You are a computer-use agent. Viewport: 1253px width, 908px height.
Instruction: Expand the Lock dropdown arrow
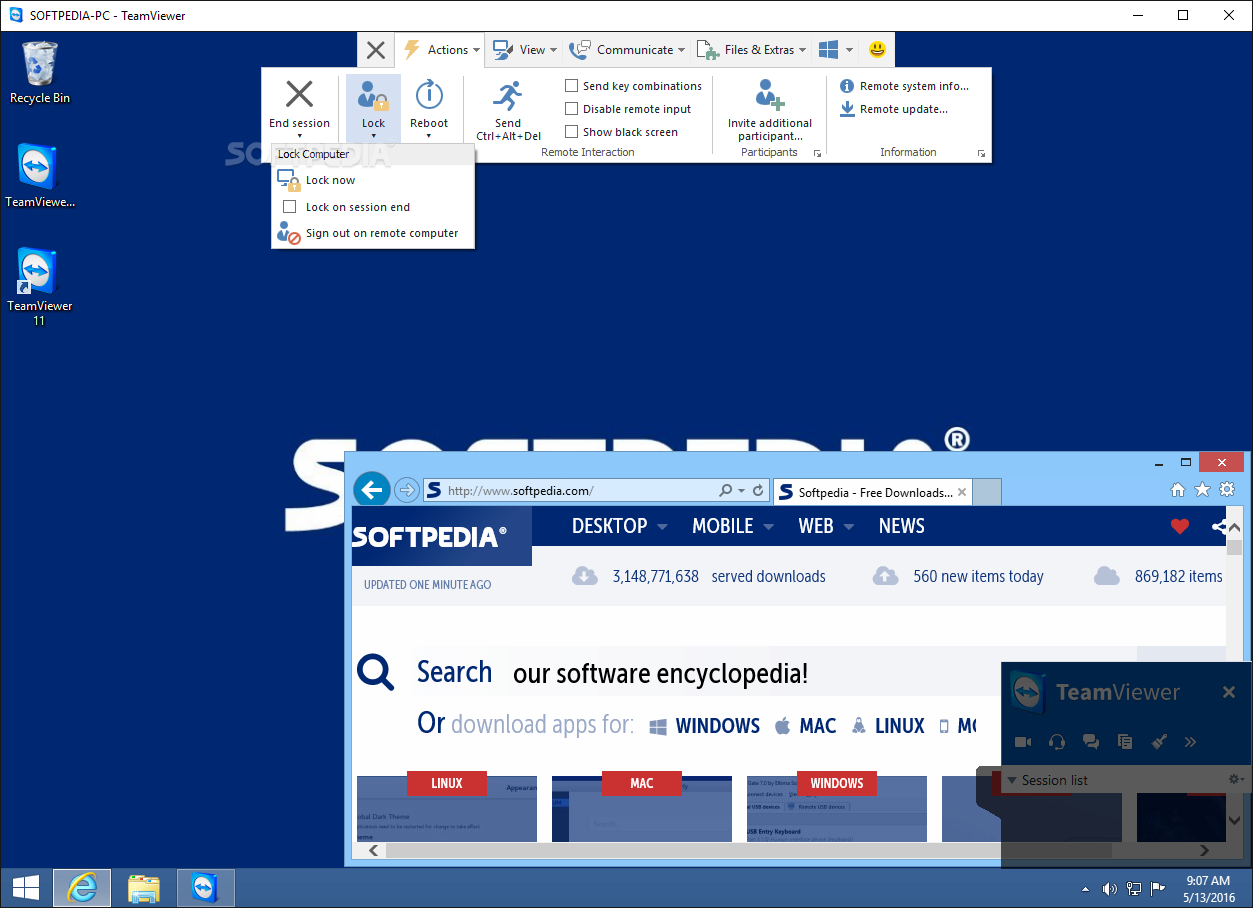click(x=373, y=136)
